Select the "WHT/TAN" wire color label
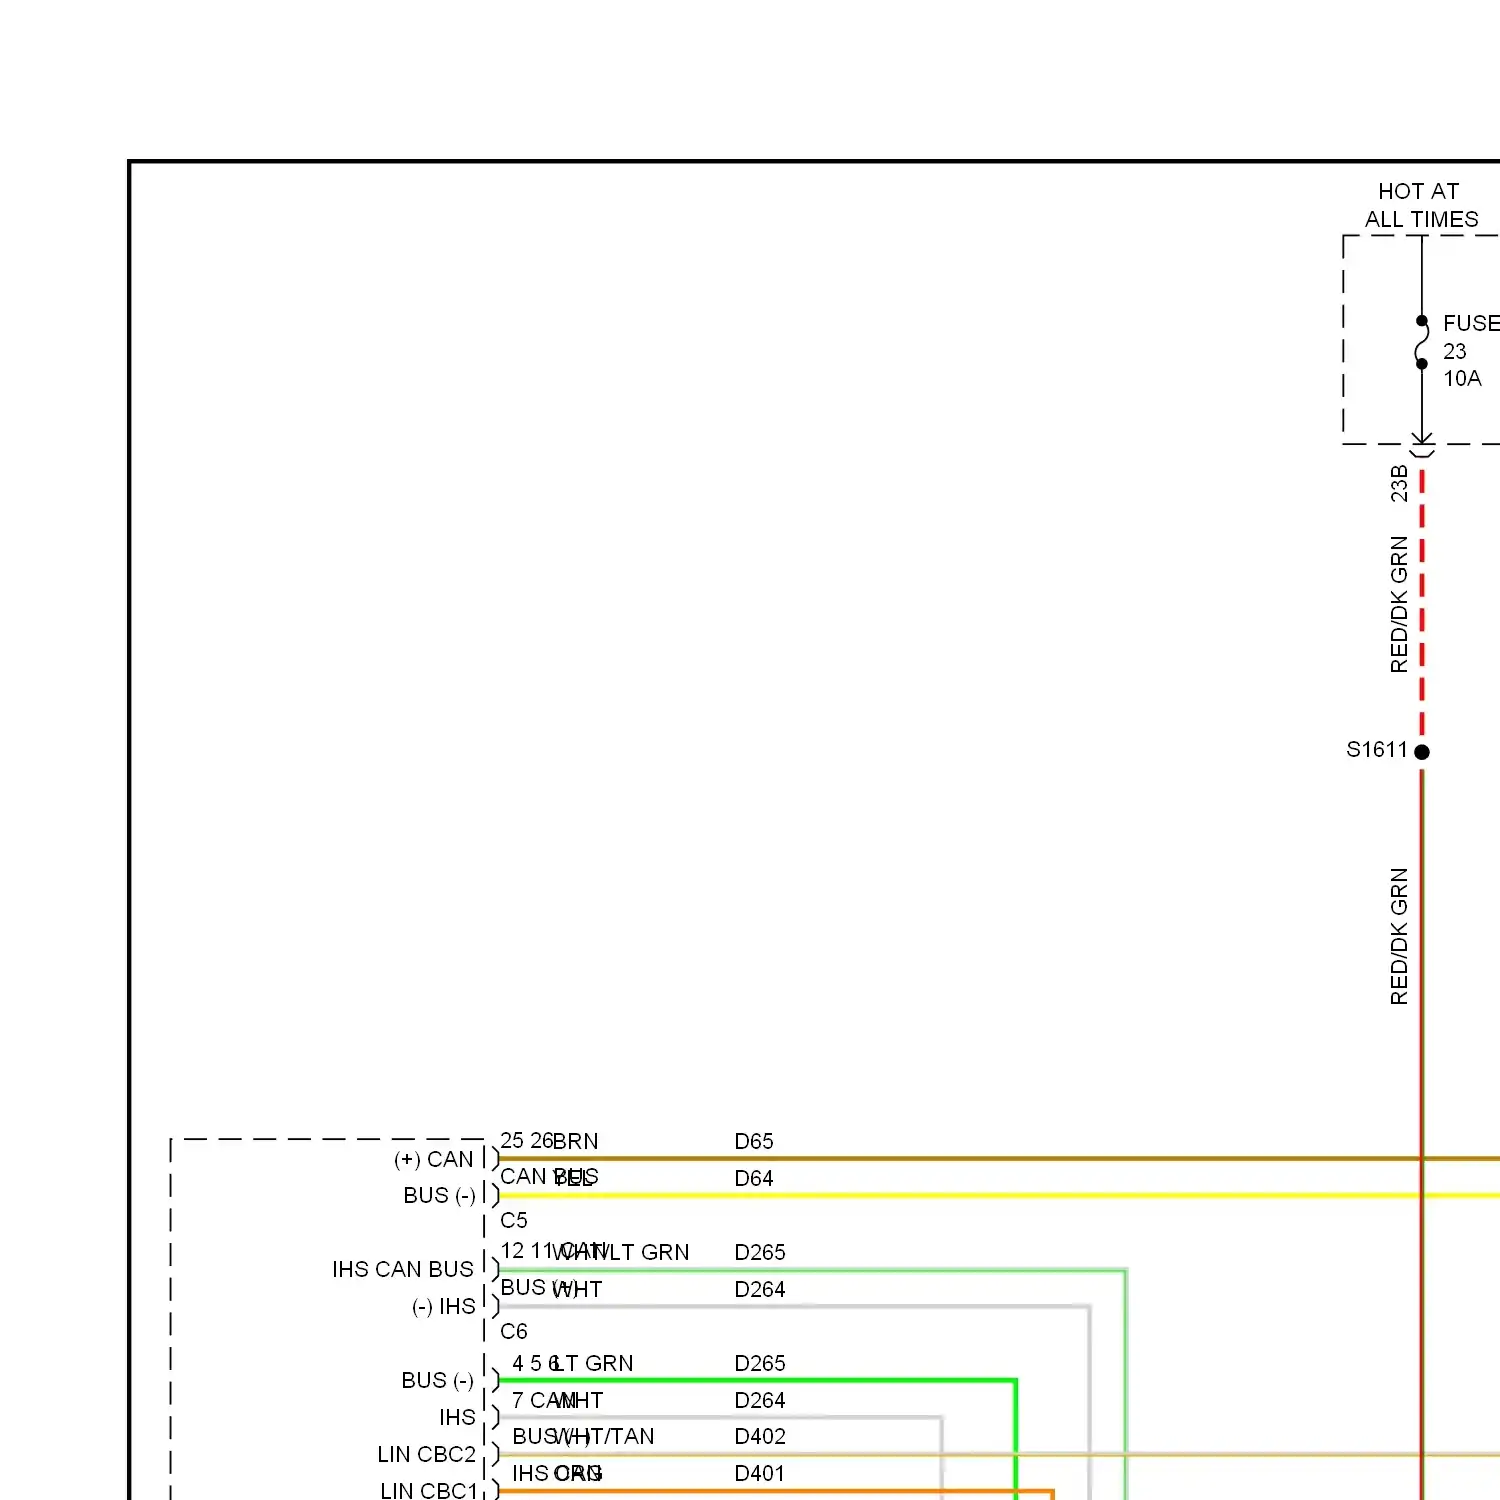Viewport: 1500px width, 1500px height. coord(603,1436)
